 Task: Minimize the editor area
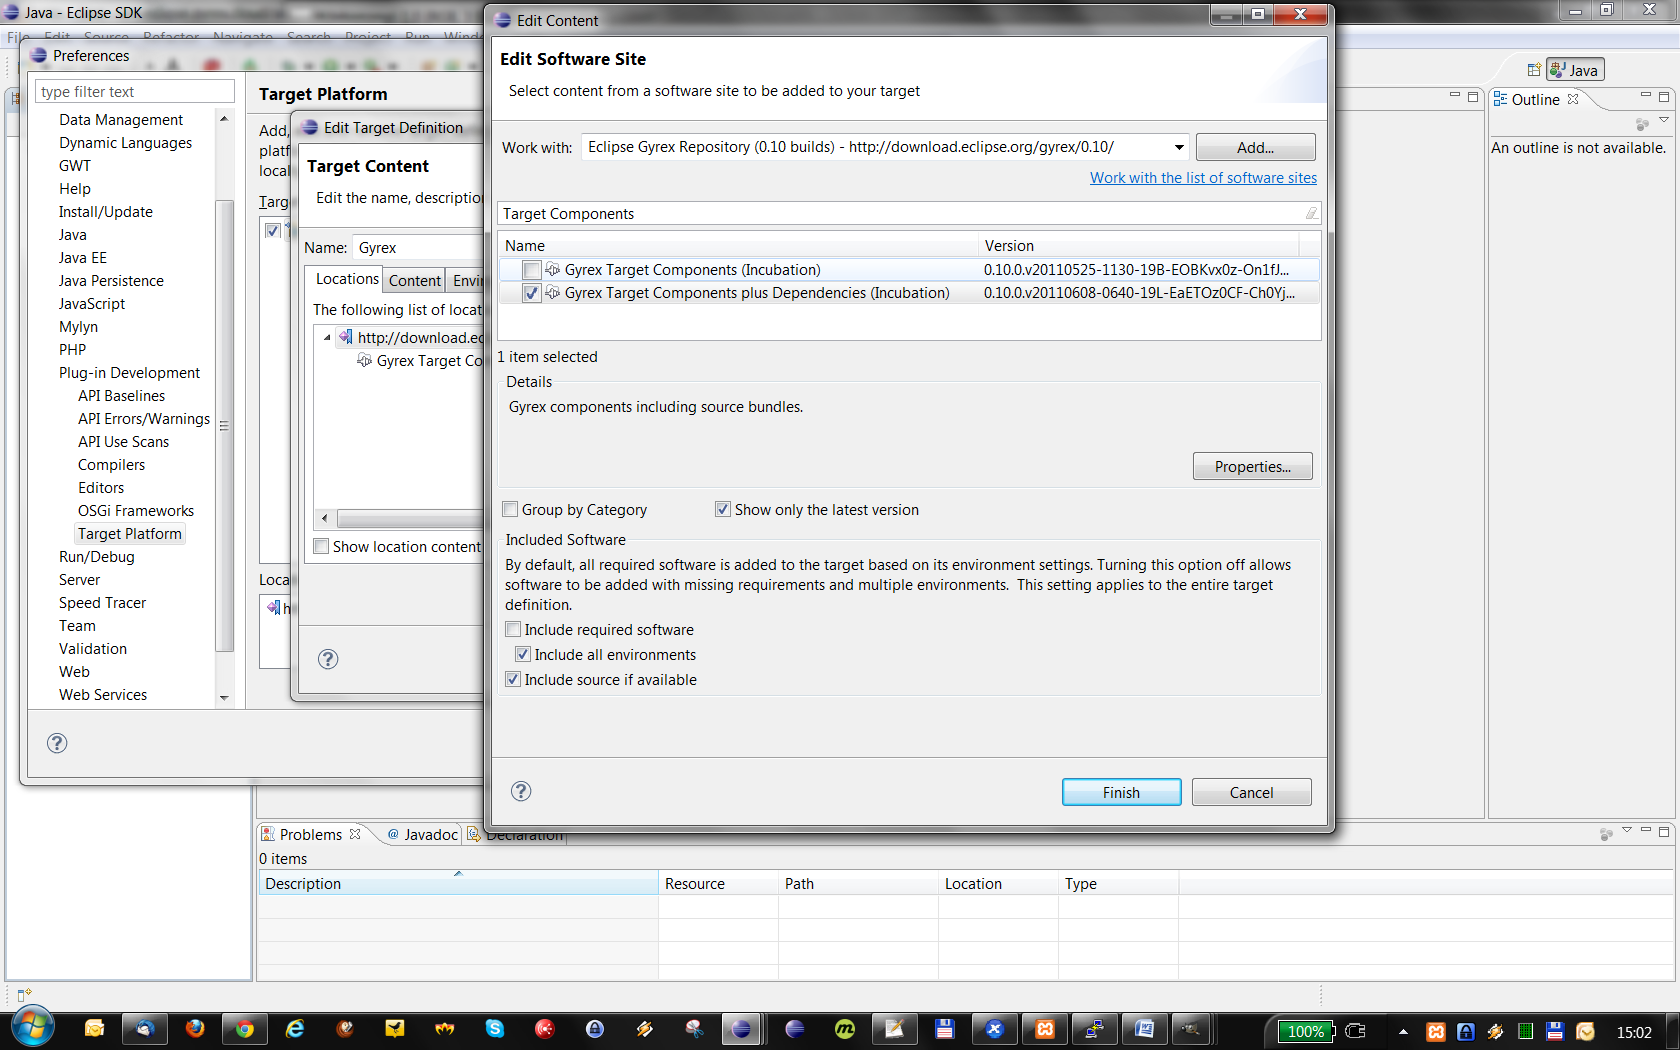click(x=1454, y=96)
